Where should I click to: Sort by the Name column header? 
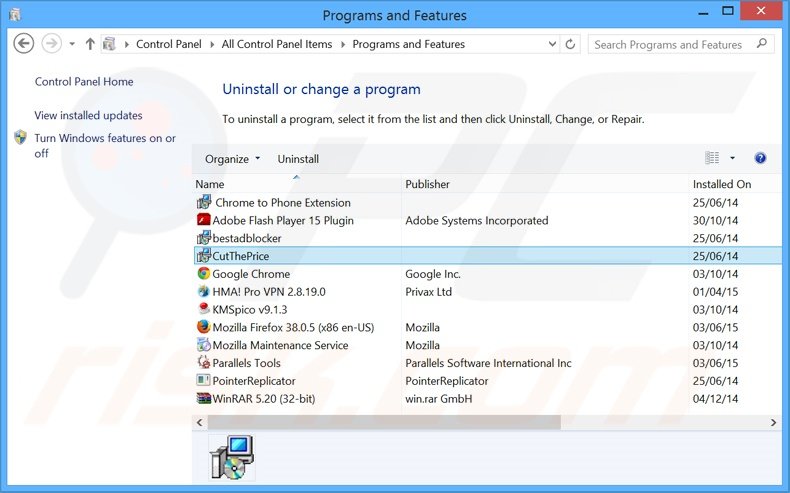[210, 184]
